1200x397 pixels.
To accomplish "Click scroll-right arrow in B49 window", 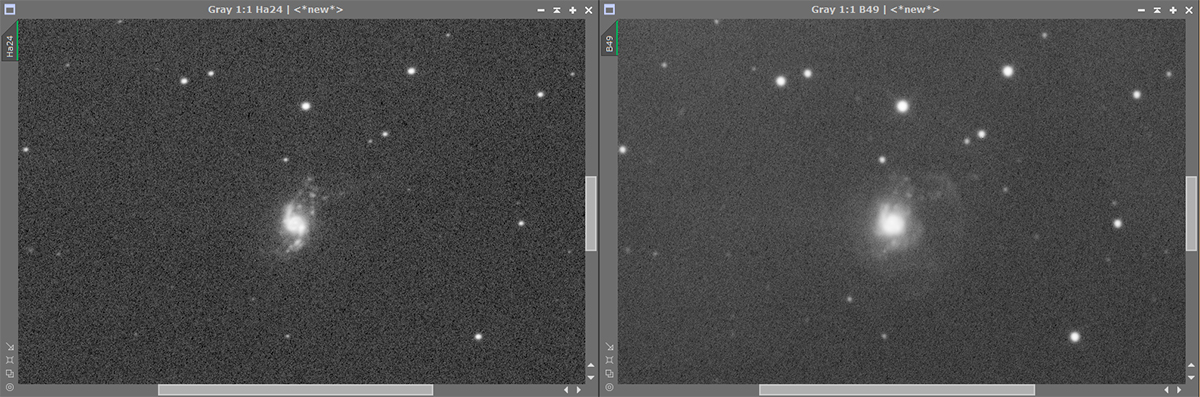I will pos(1178,389).
